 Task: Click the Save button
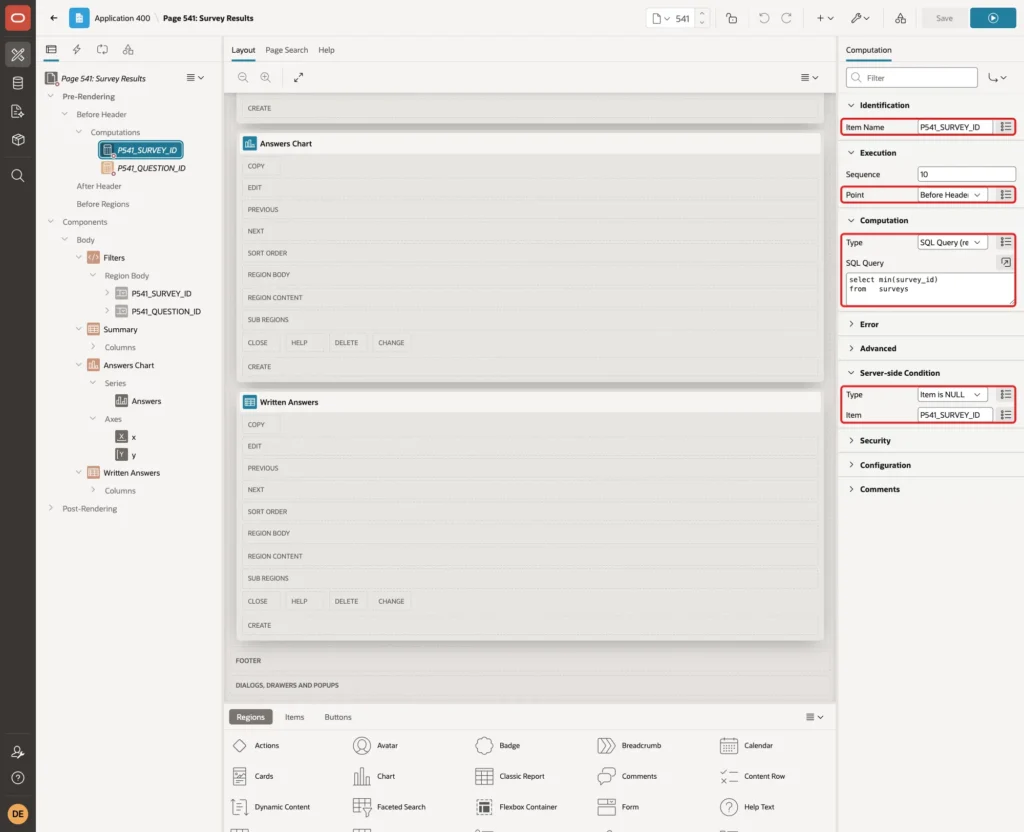[x=944, y=18]
